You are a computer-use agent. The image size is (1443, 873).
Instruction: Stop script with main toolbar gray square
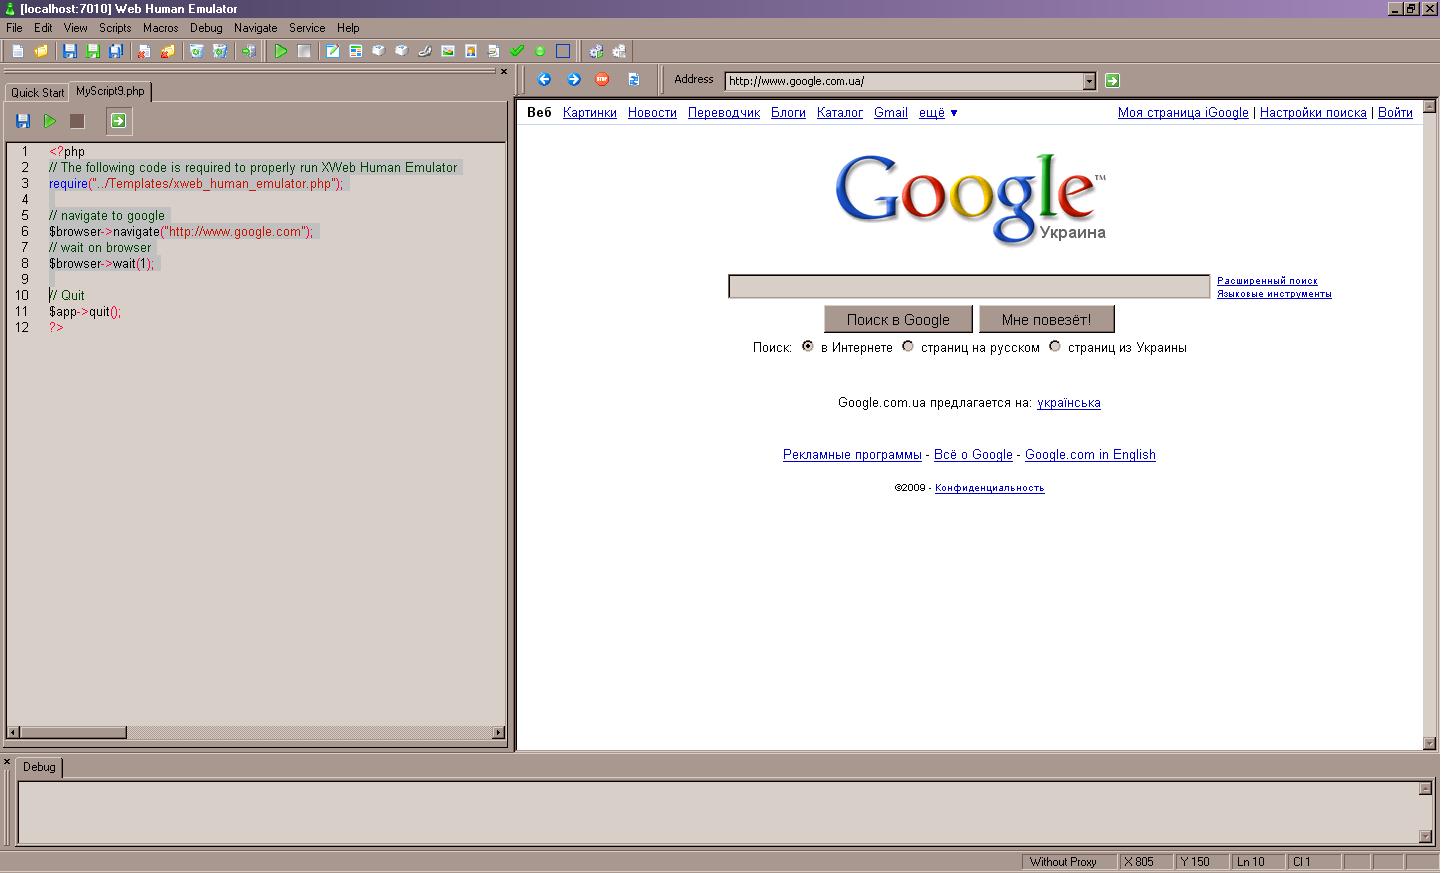tap(304, 51)
